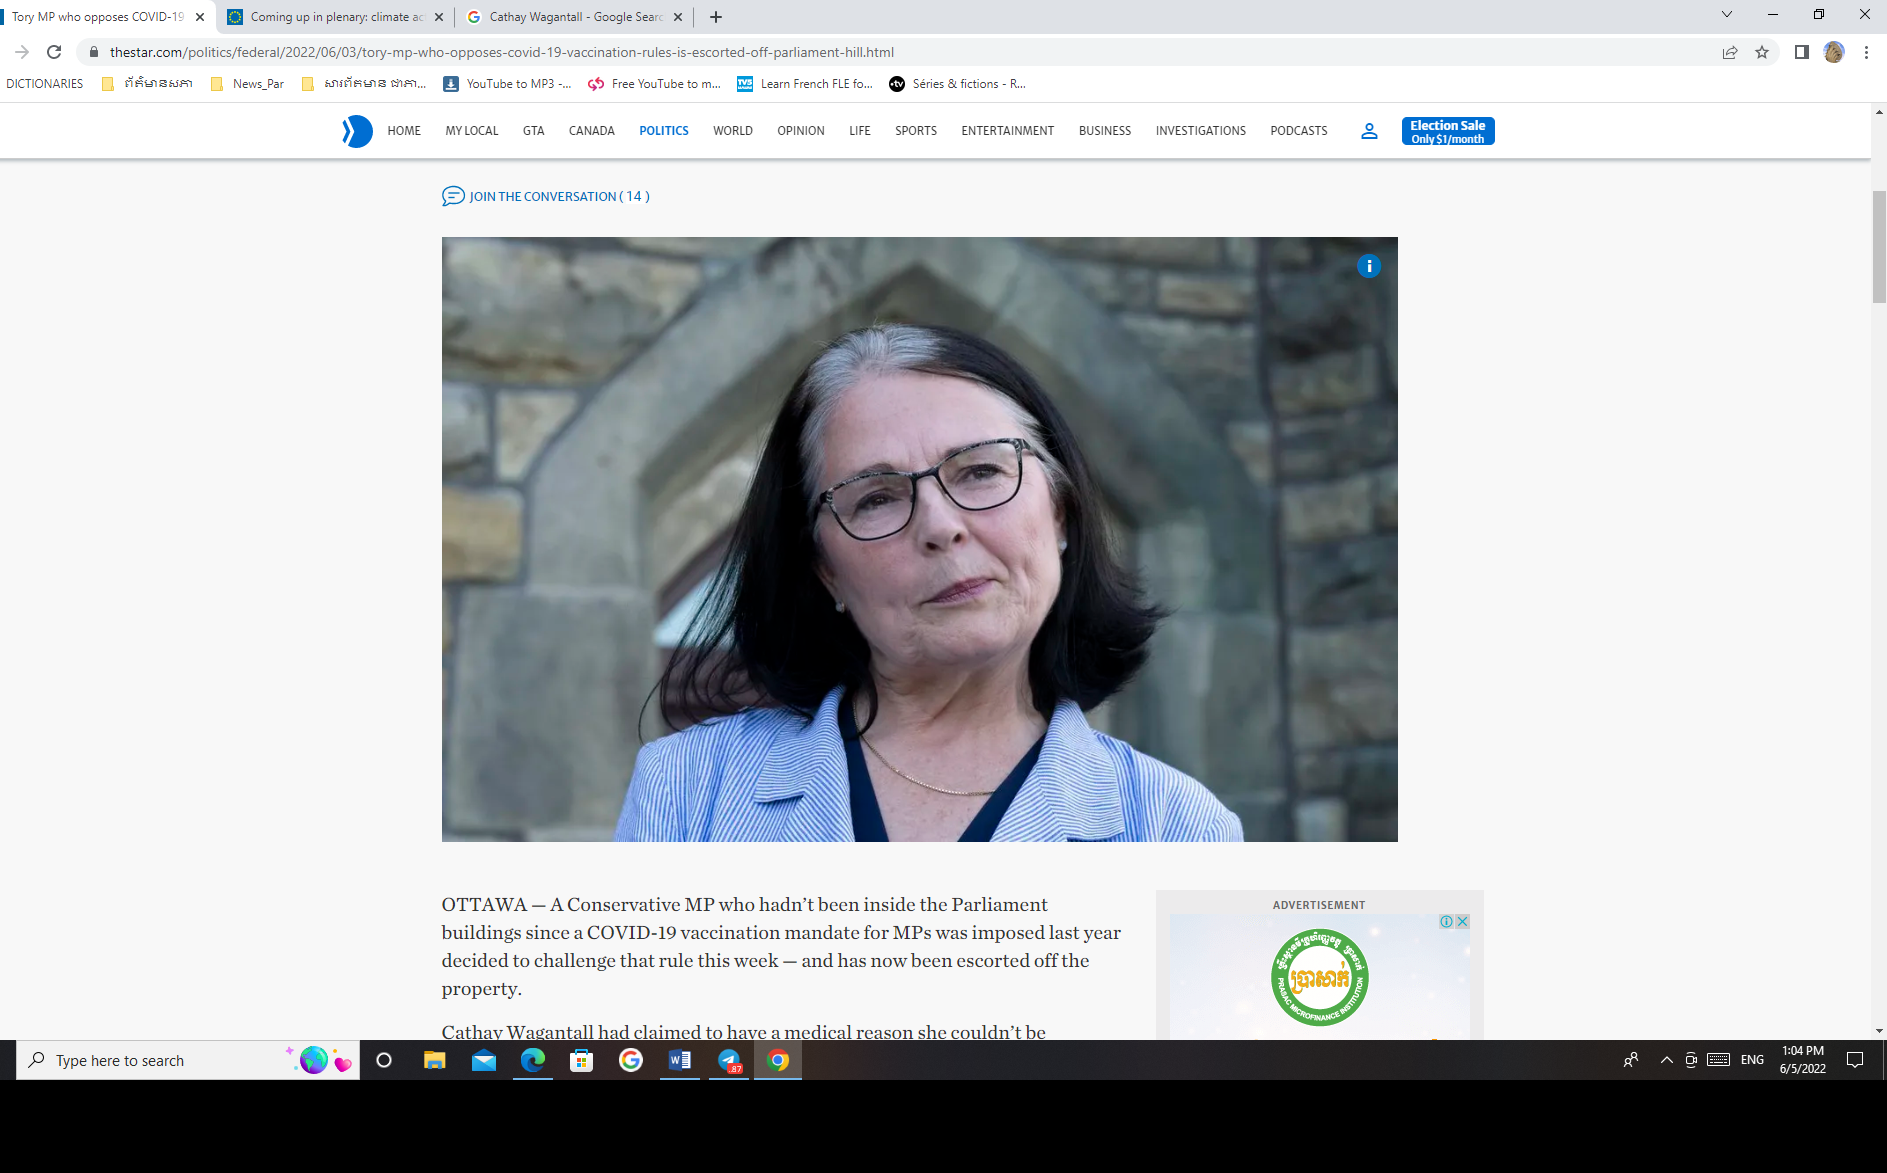
Task: Go to HOME in site navigation
Action: coord(404,131)
